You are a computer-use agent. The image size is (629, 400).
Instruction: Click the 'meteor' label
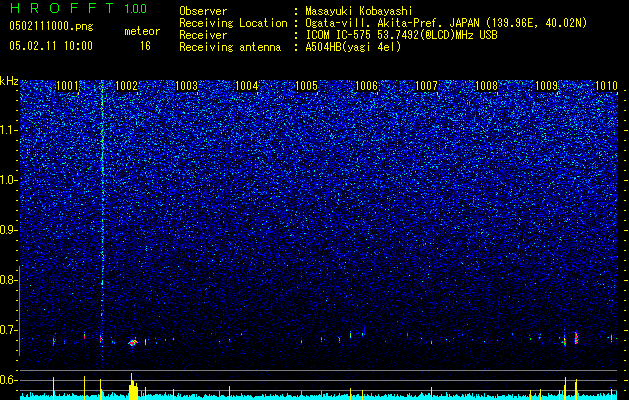[142, 31]
